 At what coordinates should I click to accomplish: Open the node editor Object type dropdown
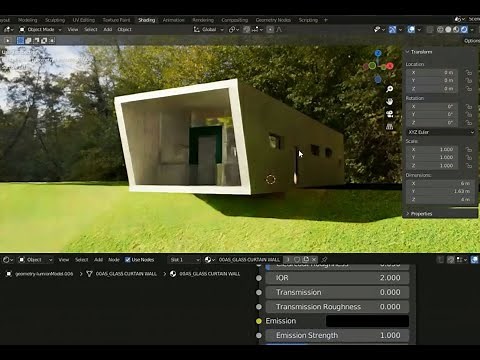[35, 260]
